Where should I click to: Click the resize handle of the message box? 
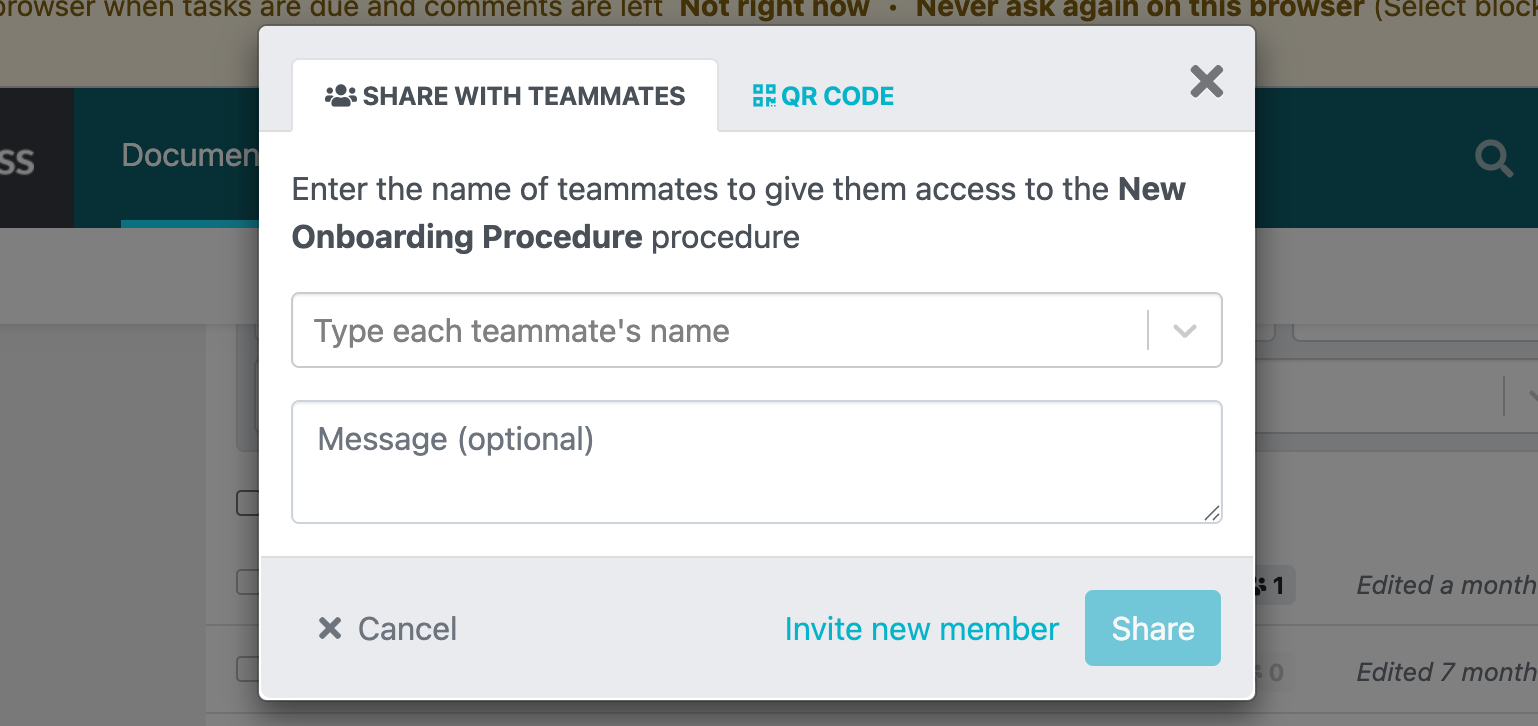pos(1212,514)
